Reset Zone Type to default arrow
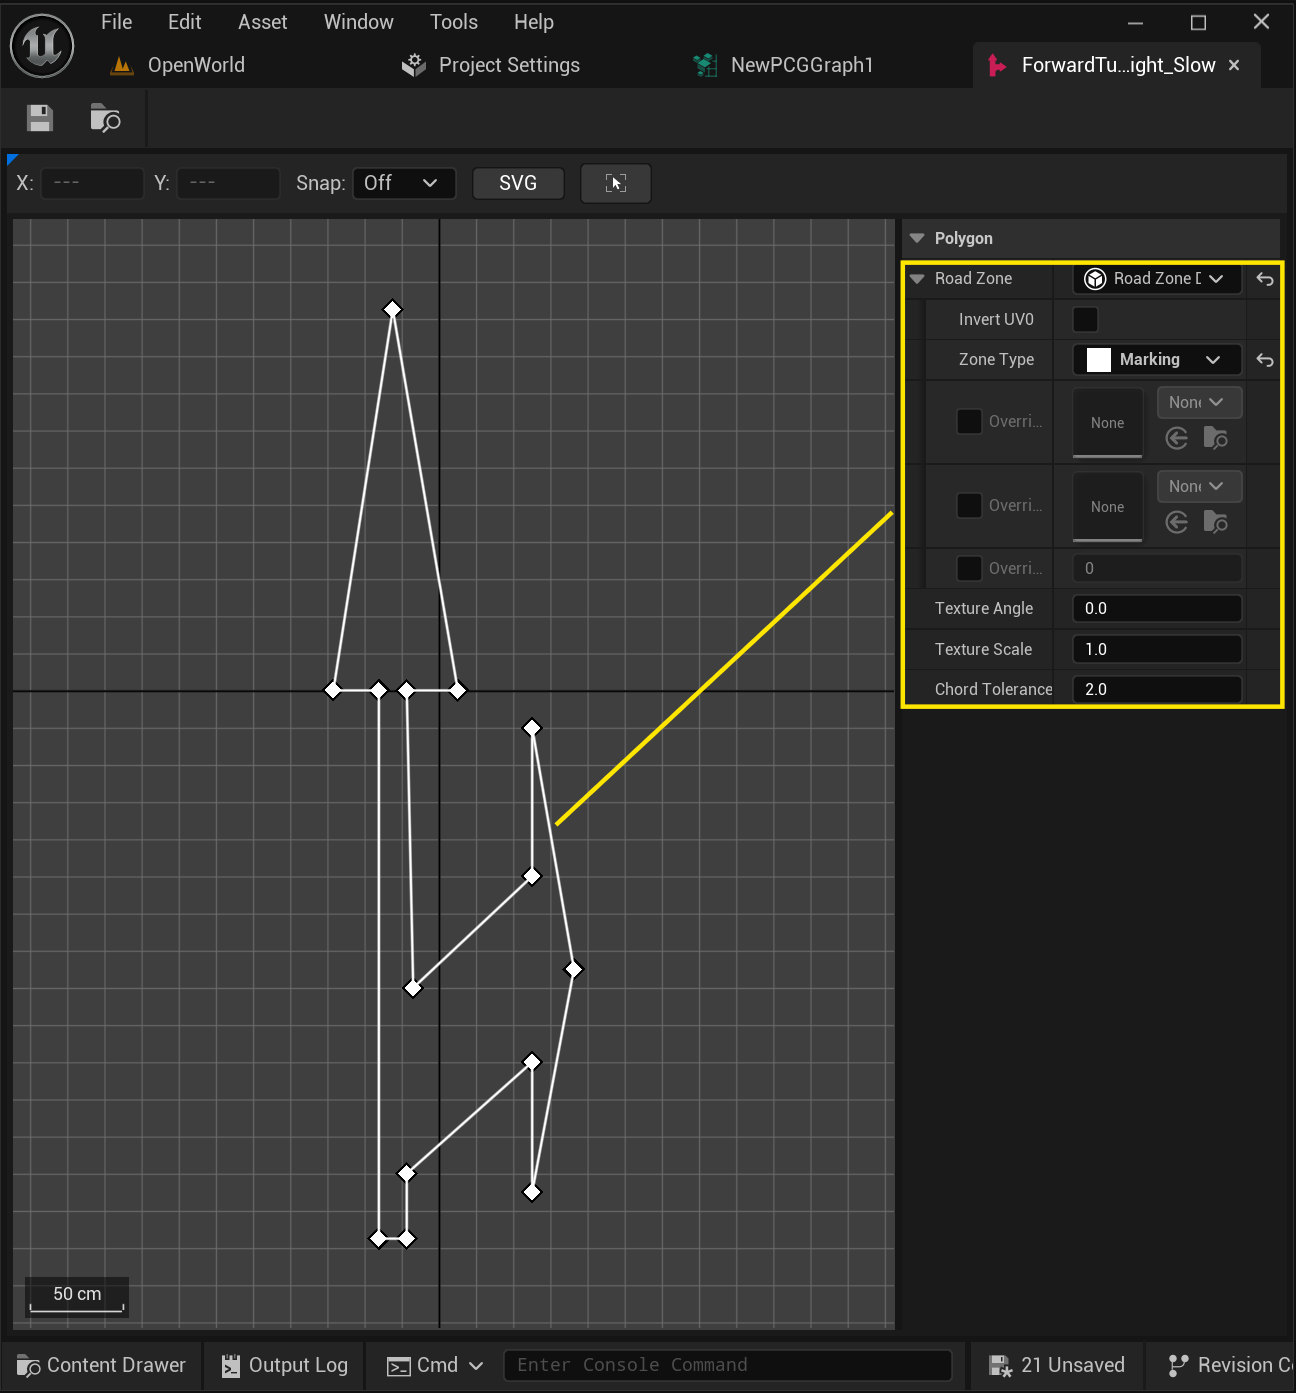Image resolution: width=1296 pixels, height=1393 pixels. pyautogui.click(x=1265, y=360)
